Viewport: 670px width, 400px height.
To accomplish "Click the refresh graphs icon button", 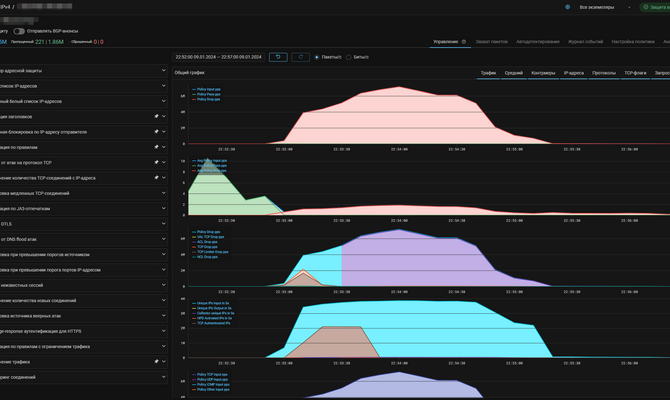I will [x=301, y=57].
